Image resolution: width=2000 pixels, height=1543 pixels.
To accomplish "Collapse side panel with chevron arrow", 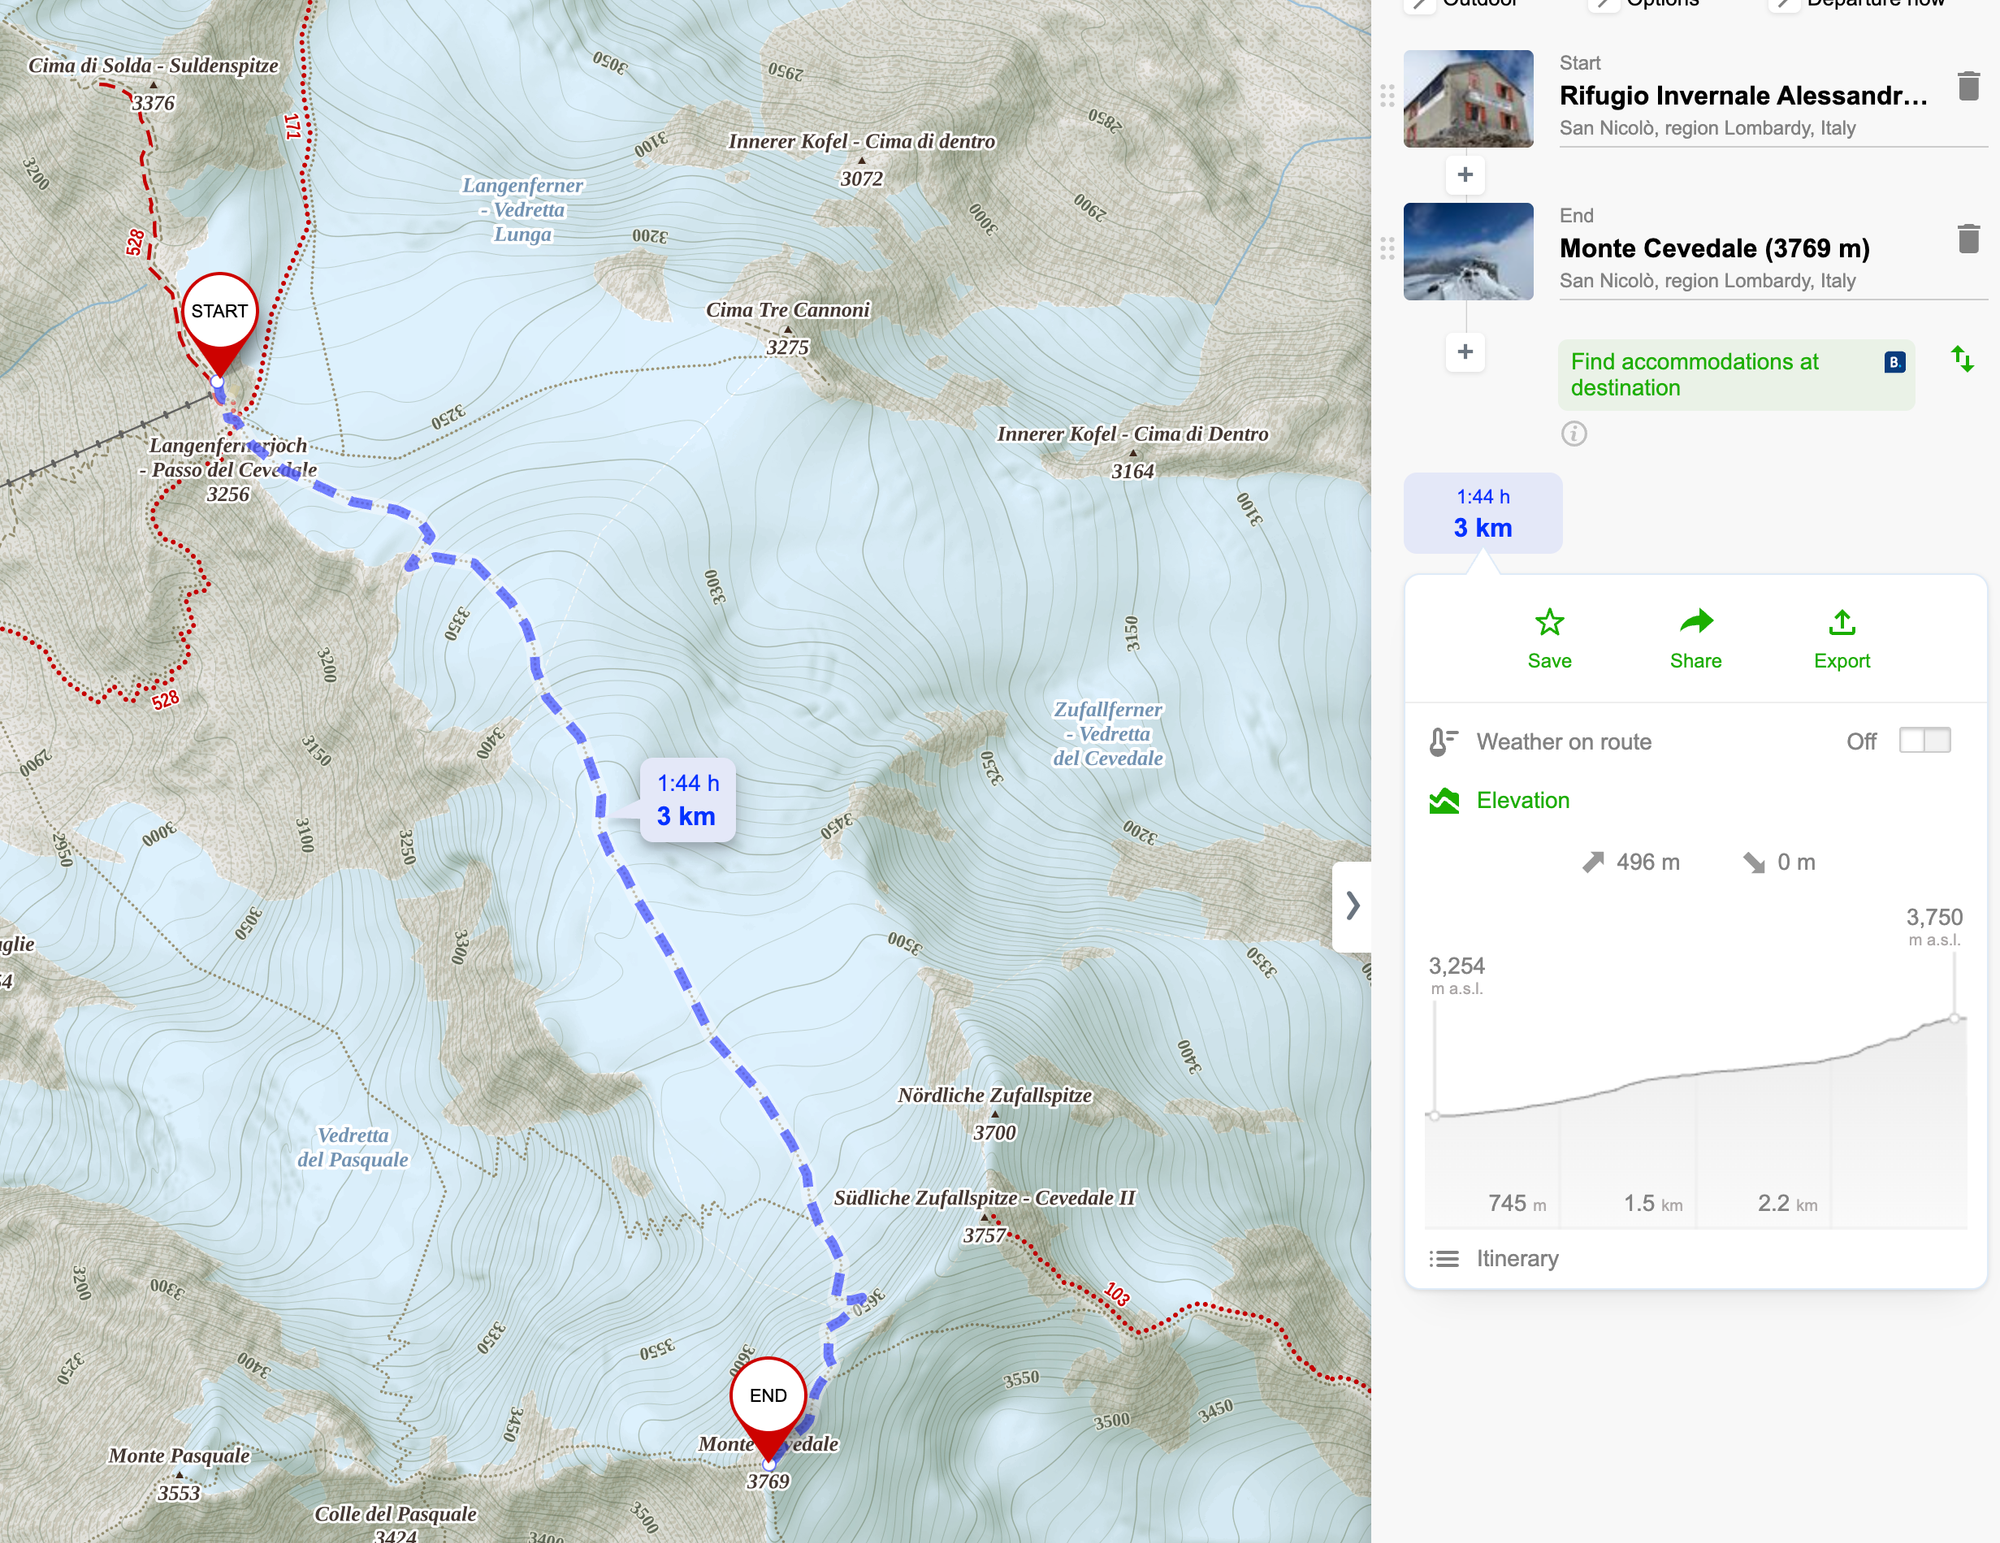I will 1352,906.
